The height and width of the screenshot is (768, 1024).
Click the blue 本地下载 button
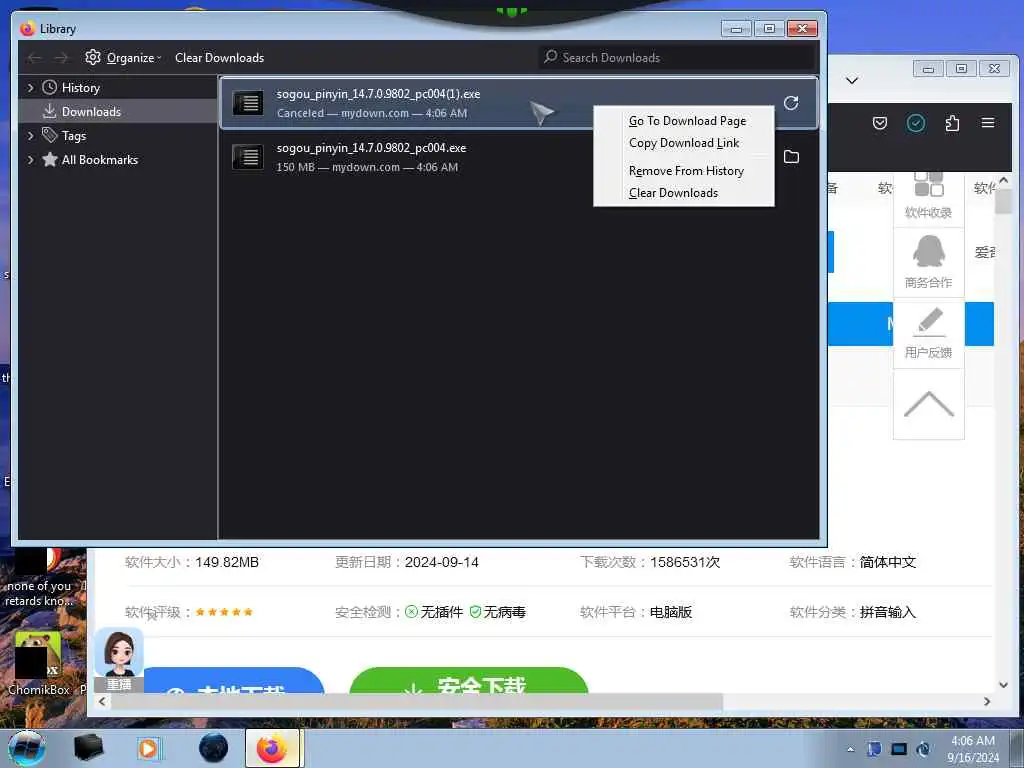(234, 680)
